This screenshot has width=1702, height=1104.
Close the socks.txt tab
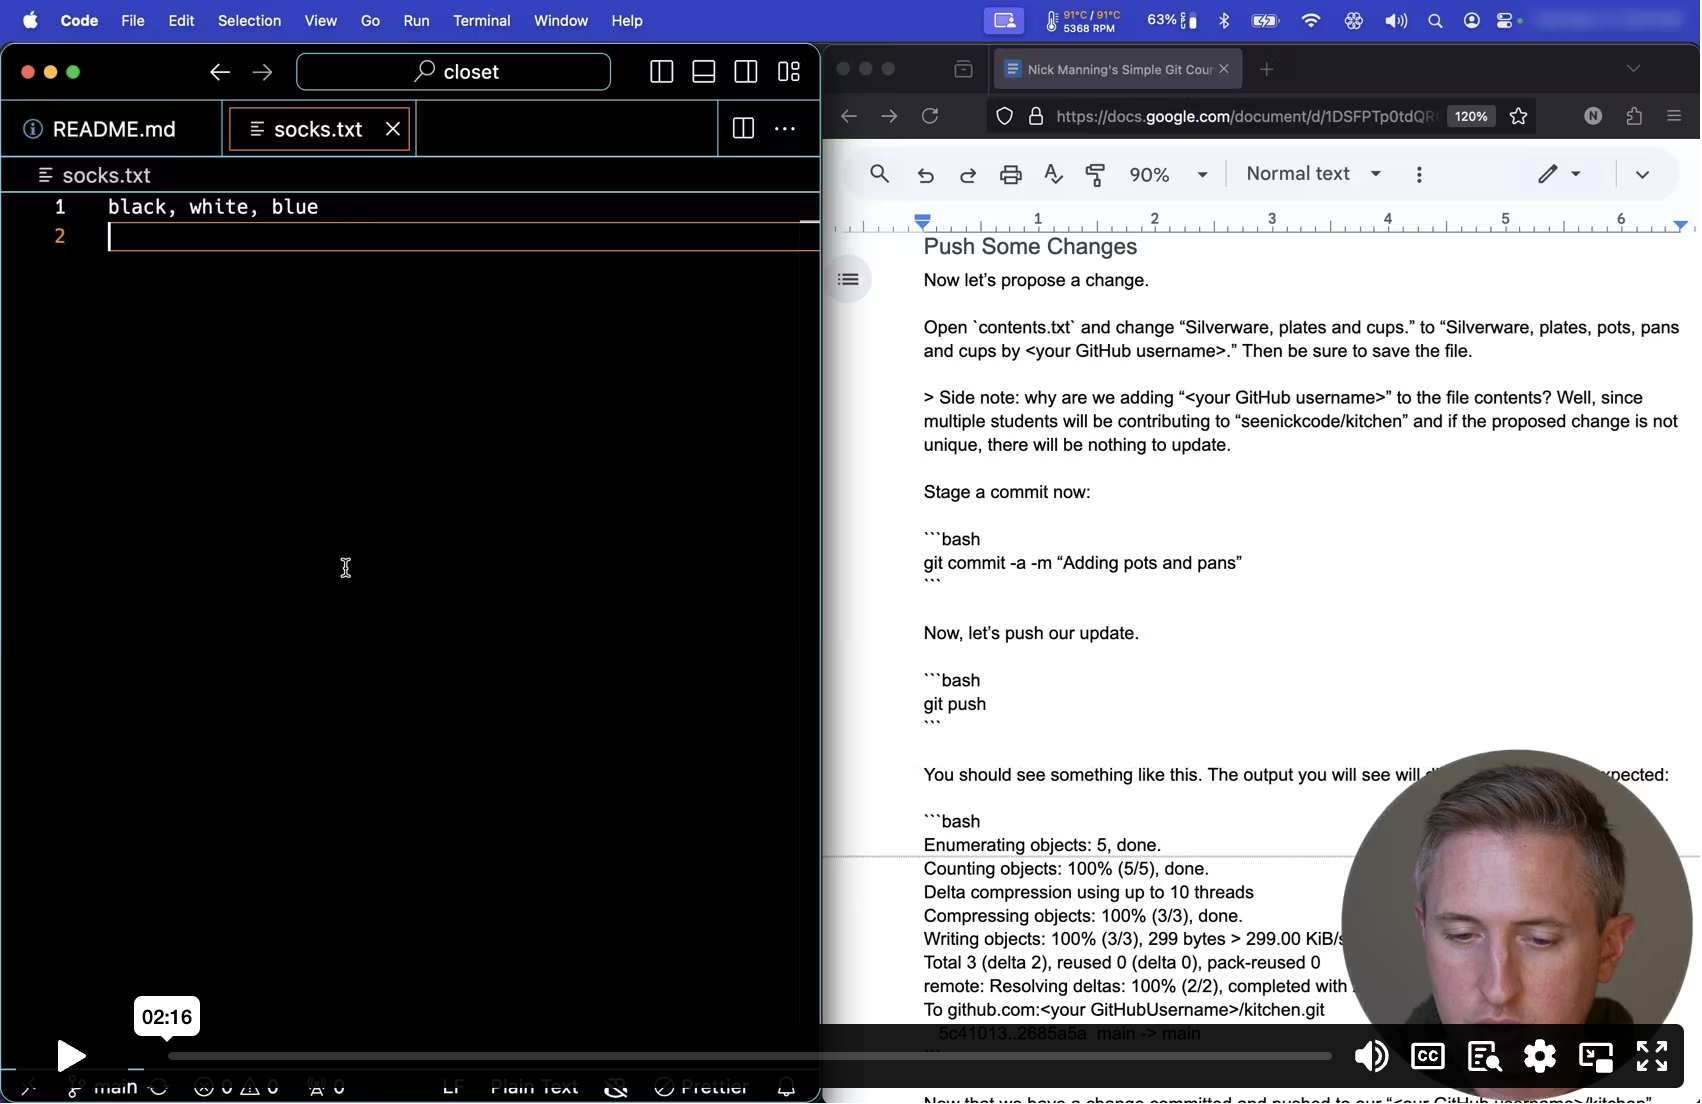[x=393, y=129]
